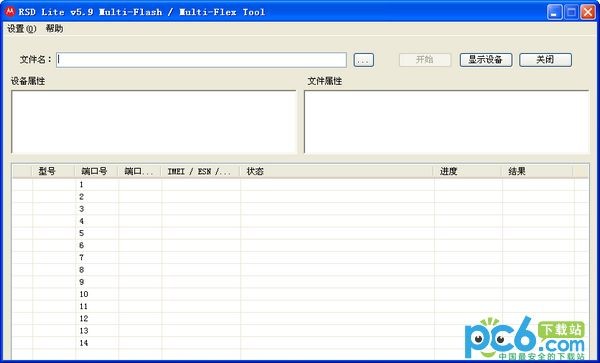Screen dimensions: 600x363
Task: Click the 端口号 column header
Action: 96,171
